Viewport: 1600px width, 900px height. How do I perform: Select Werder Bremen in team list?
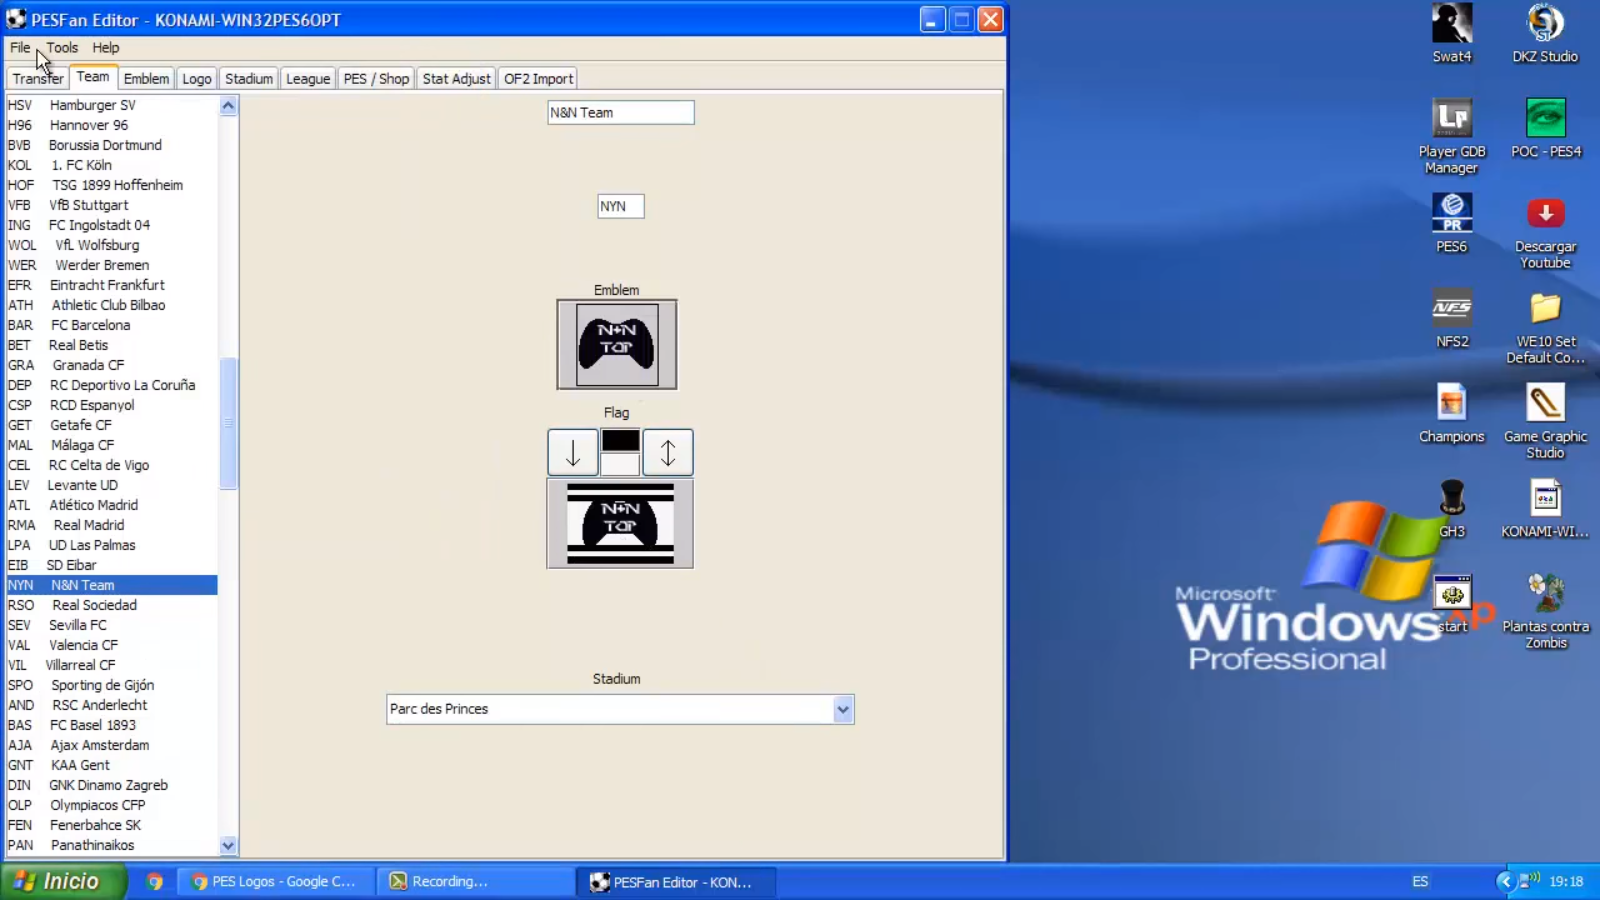(x=112, y=265)
